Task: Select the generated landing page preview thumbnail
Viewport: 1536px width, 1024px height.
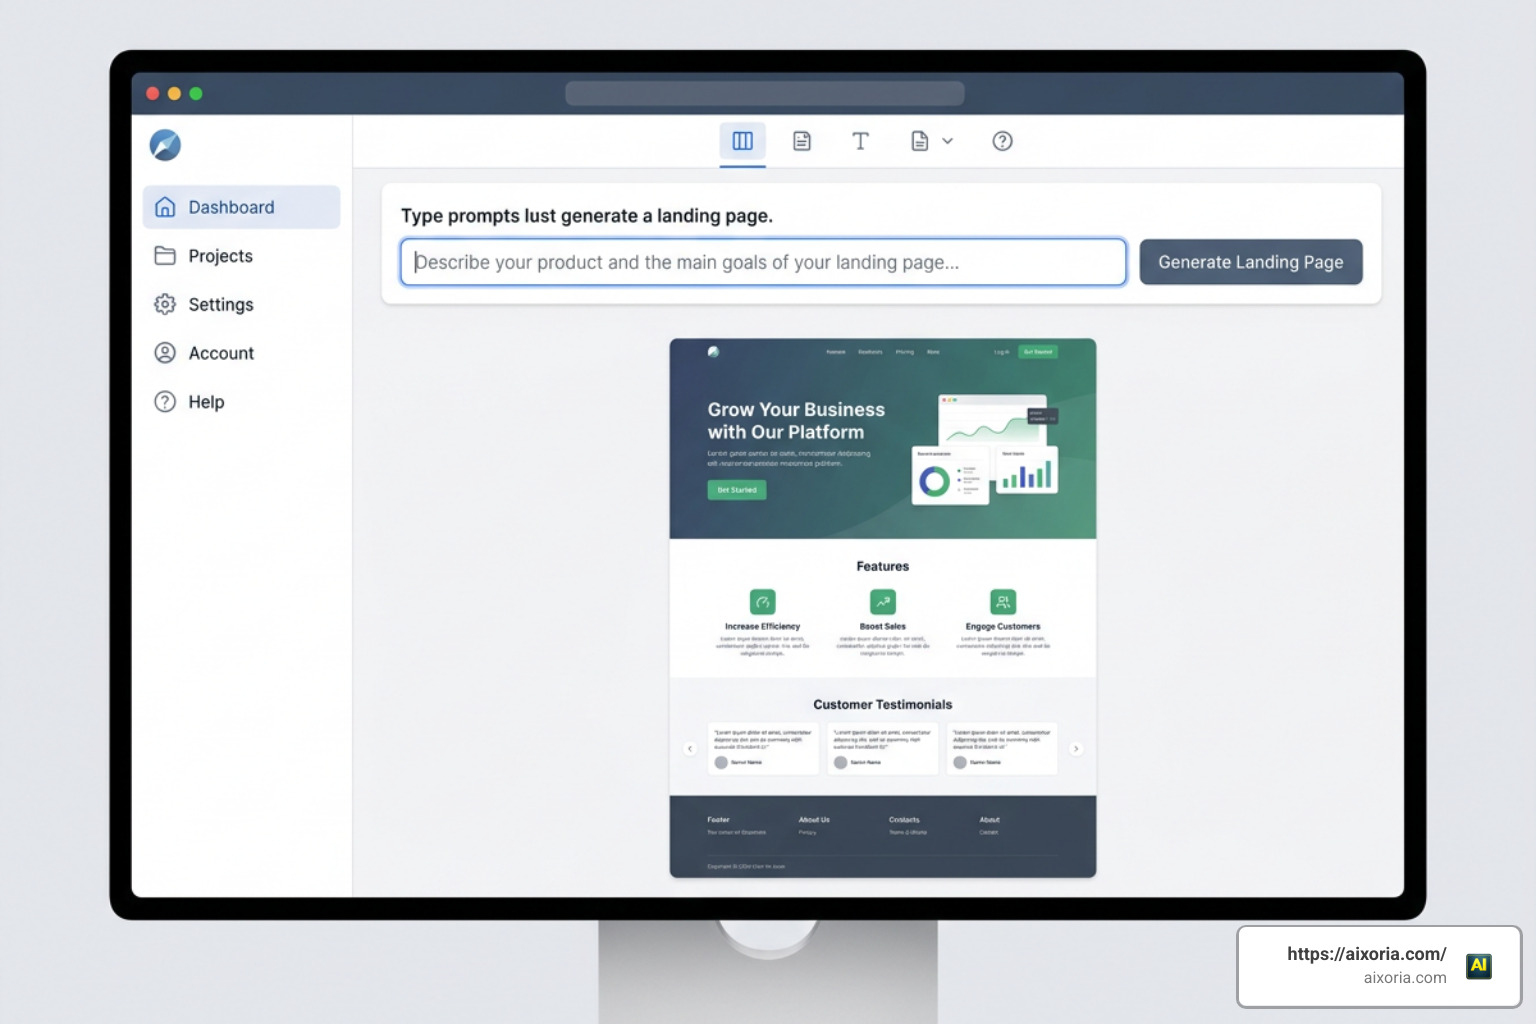Action: pos(883,608)
